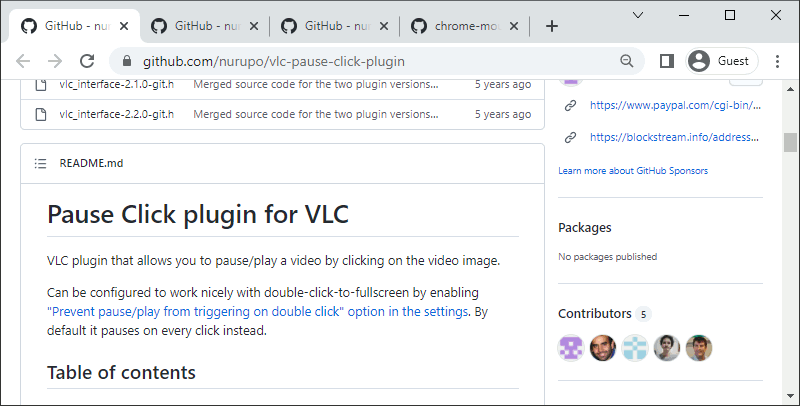Open Learn more about GitHub Sponsors
Image resolution: width=800 pixels, height=406 pixels.
click(x=633, y=170)
